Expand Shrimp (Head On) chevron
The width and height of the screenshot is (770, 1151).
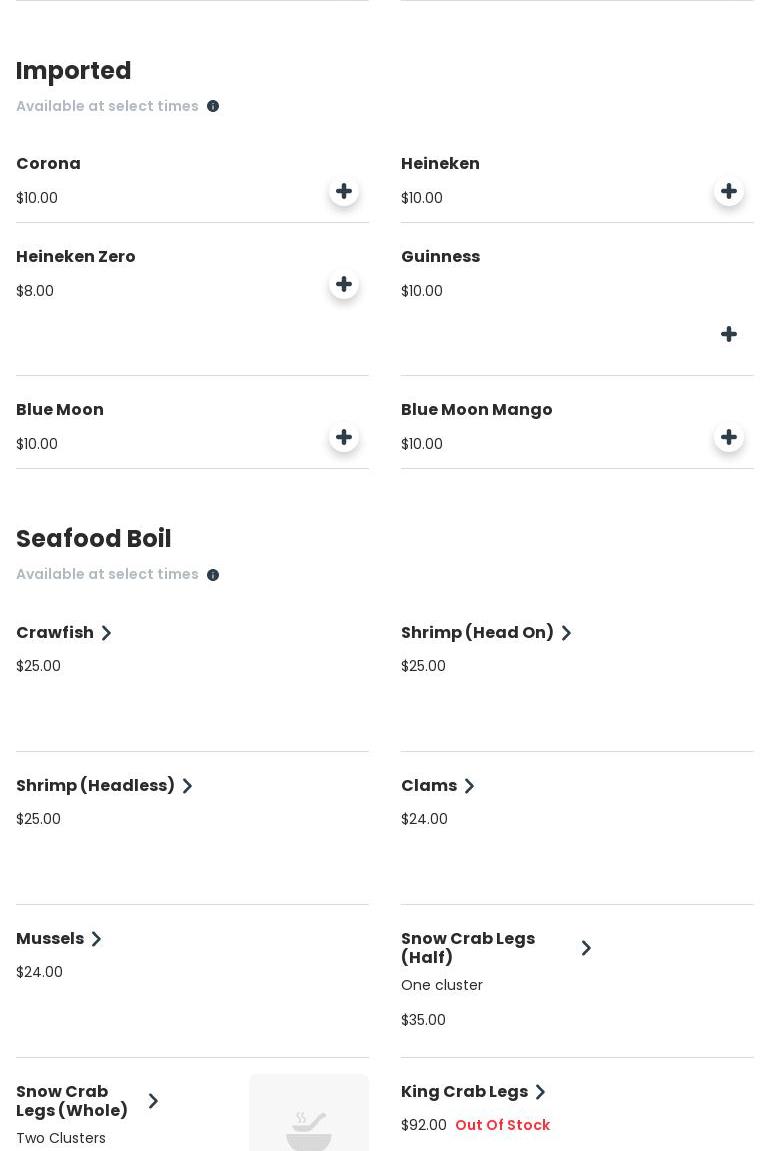tap(566, 633)
